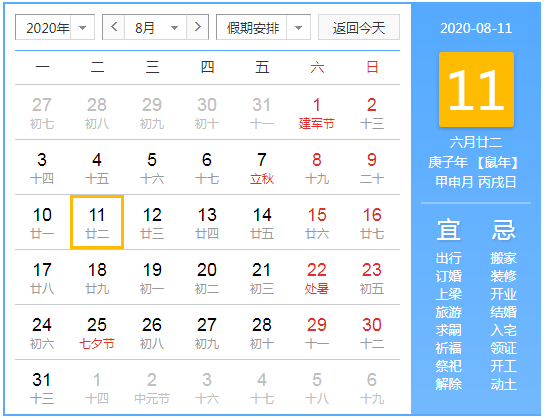This screenshot has width=544, height=420.
Task: Open the 假期安排 holiday dropdown
Action: (x=263, y=27)
